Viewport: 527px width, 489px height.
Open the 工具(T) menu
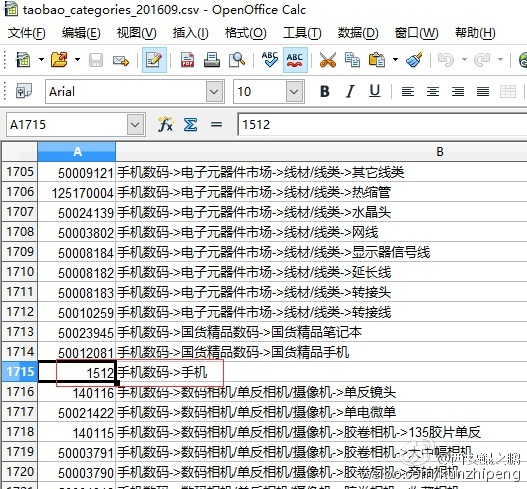[x=302, y=33]
